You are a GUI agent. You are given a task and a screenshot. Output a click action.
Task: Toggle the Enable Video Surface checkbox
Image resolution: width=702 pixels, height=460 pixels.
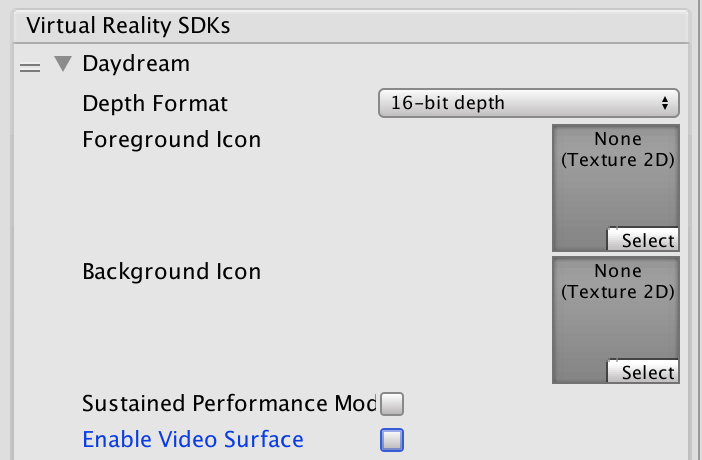pyautogui.click(x=392, y=439)
